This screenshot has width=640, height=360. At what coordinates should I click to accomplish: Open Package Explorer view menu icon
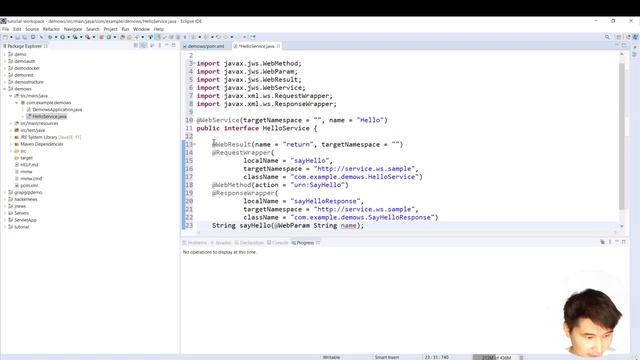point(160,46)
